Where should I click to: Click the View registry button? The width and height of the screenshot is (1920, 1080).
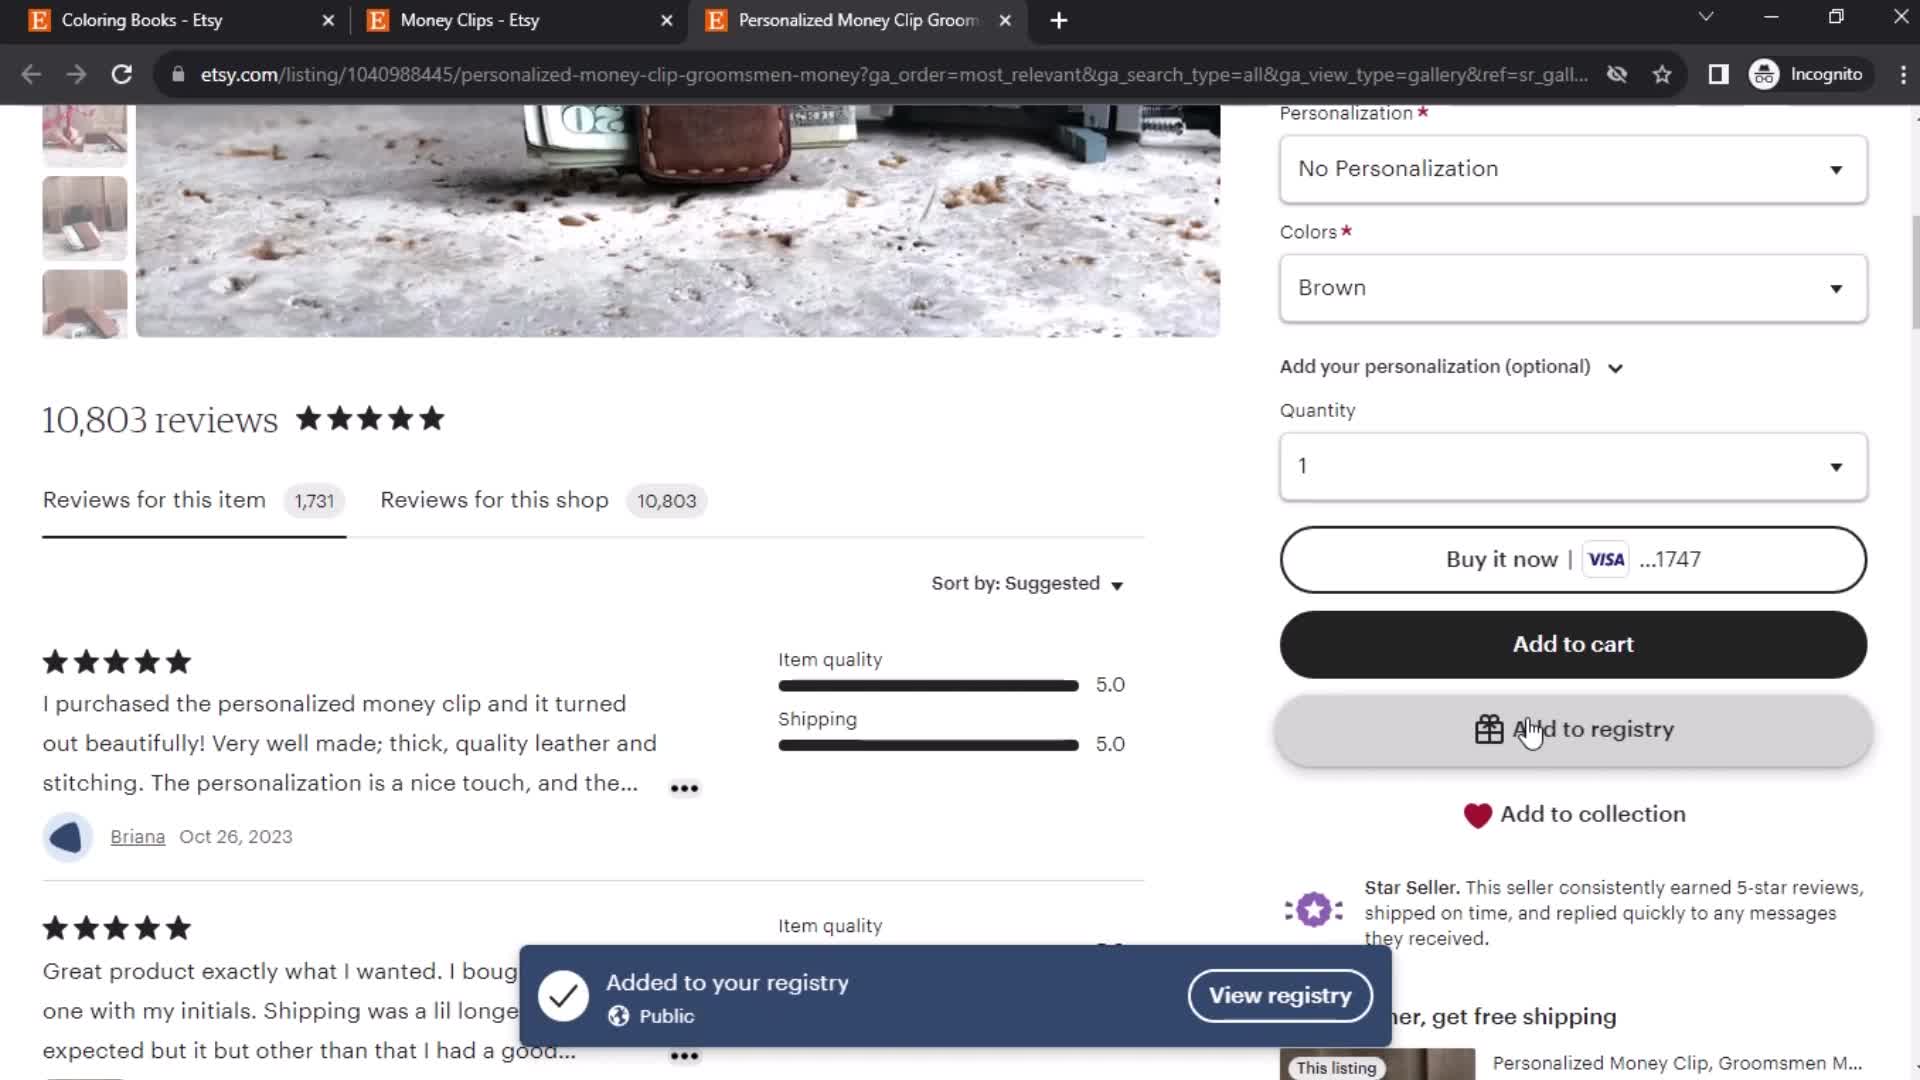[x=1280, y=996]
